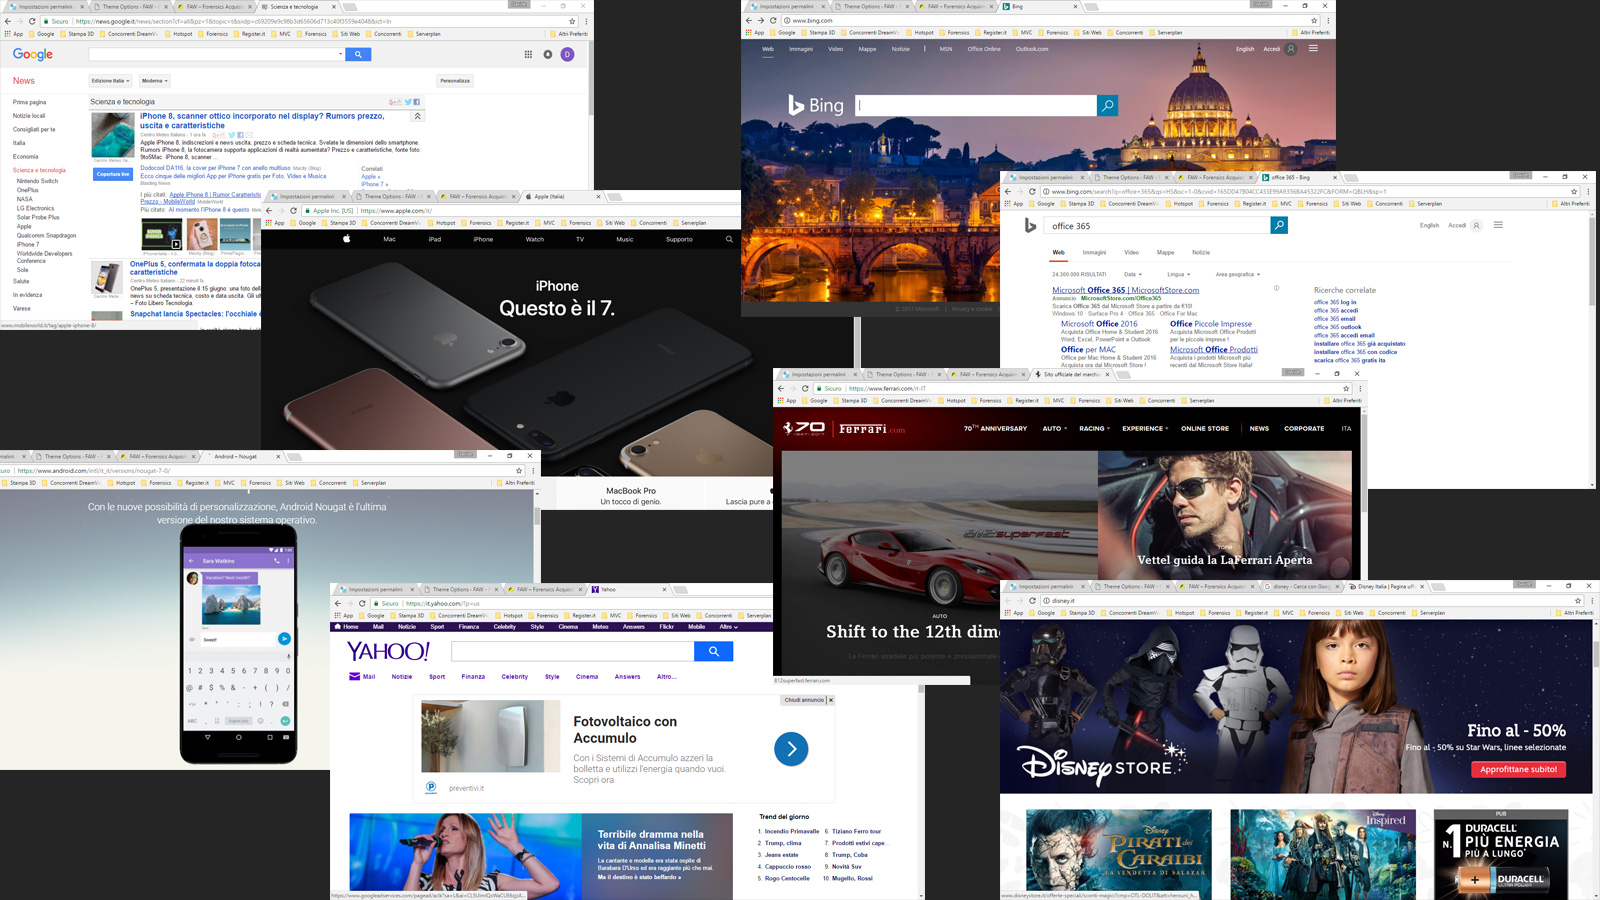This screenshot has height=900, width=1600.
Task: Open Ferrari 'AUTO' dropdown menu
Action: pyautogui.click(x=1054, y=428)
